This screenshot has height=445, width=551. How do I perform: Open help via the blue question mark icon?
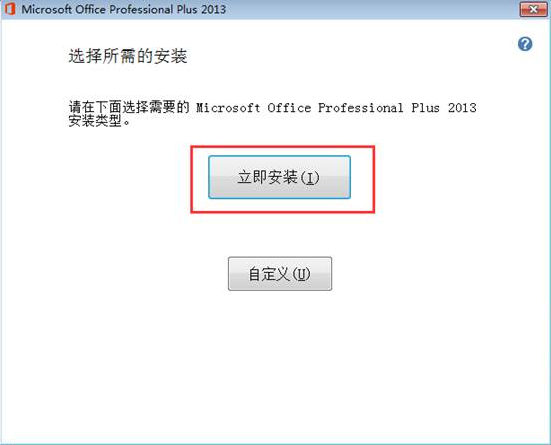(x=525, y=44)
